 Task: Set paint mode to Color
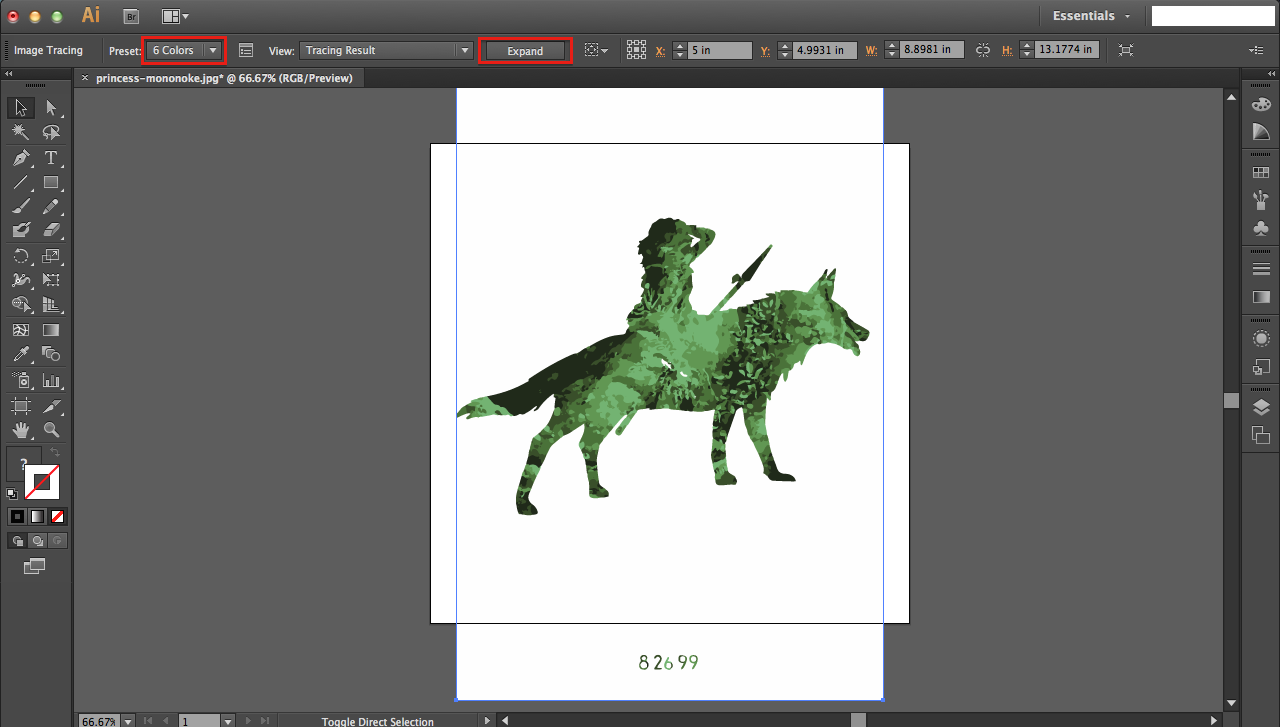tap(17, 517)
